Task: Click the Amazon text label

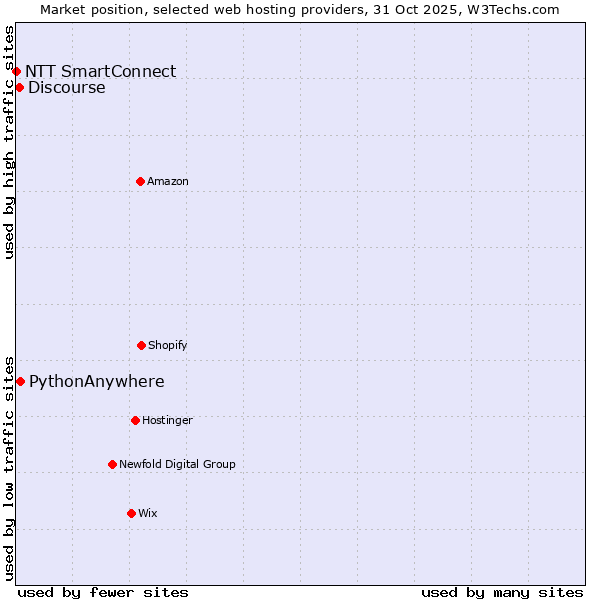Action: tap(168, 181)
